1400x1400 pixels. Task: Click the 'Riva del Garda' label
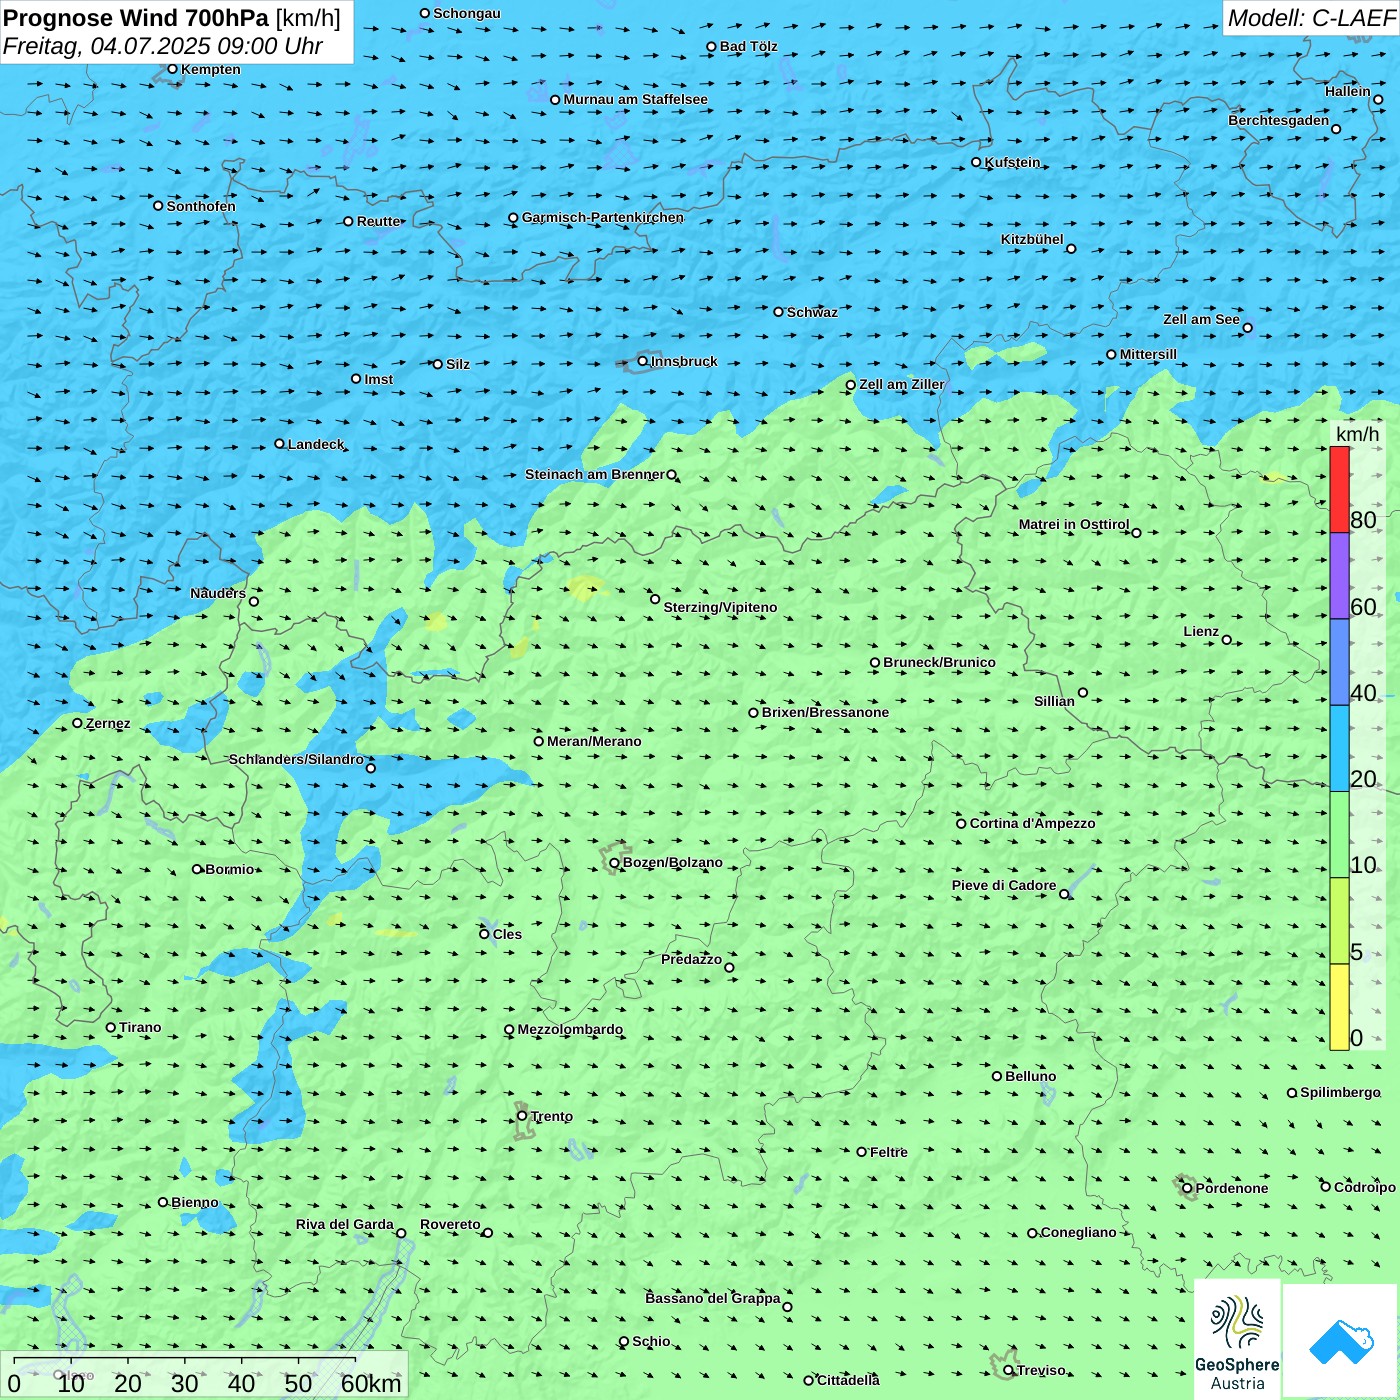point(345,1224)
